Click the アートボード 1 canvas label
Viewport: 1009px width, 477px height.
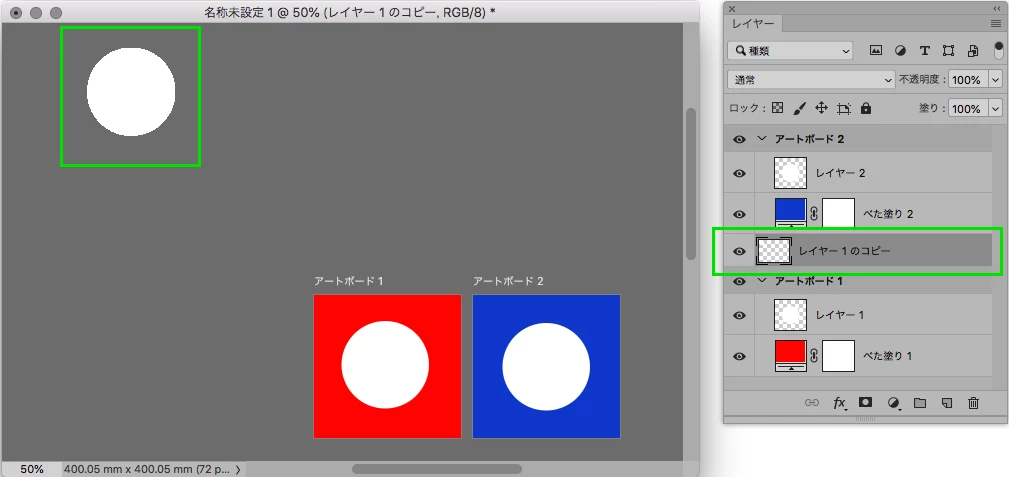(x=349, y=281)
